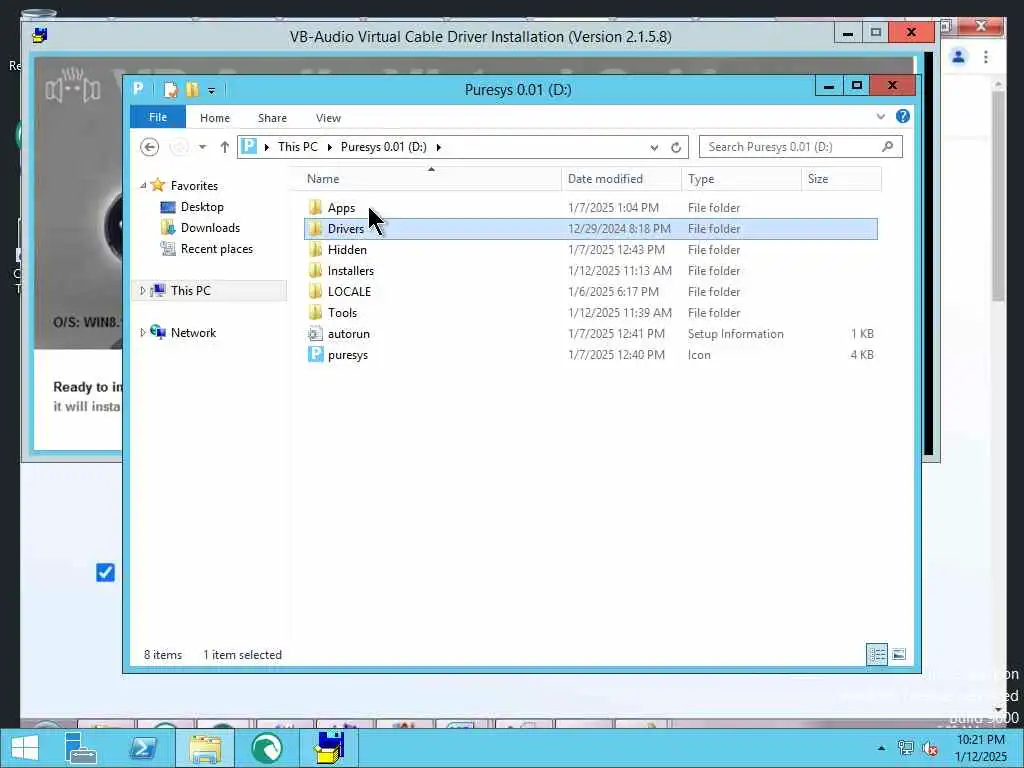
Task: Click the profile avatar in the browser window
Action: pyautogui.click(x=958, y=57)
